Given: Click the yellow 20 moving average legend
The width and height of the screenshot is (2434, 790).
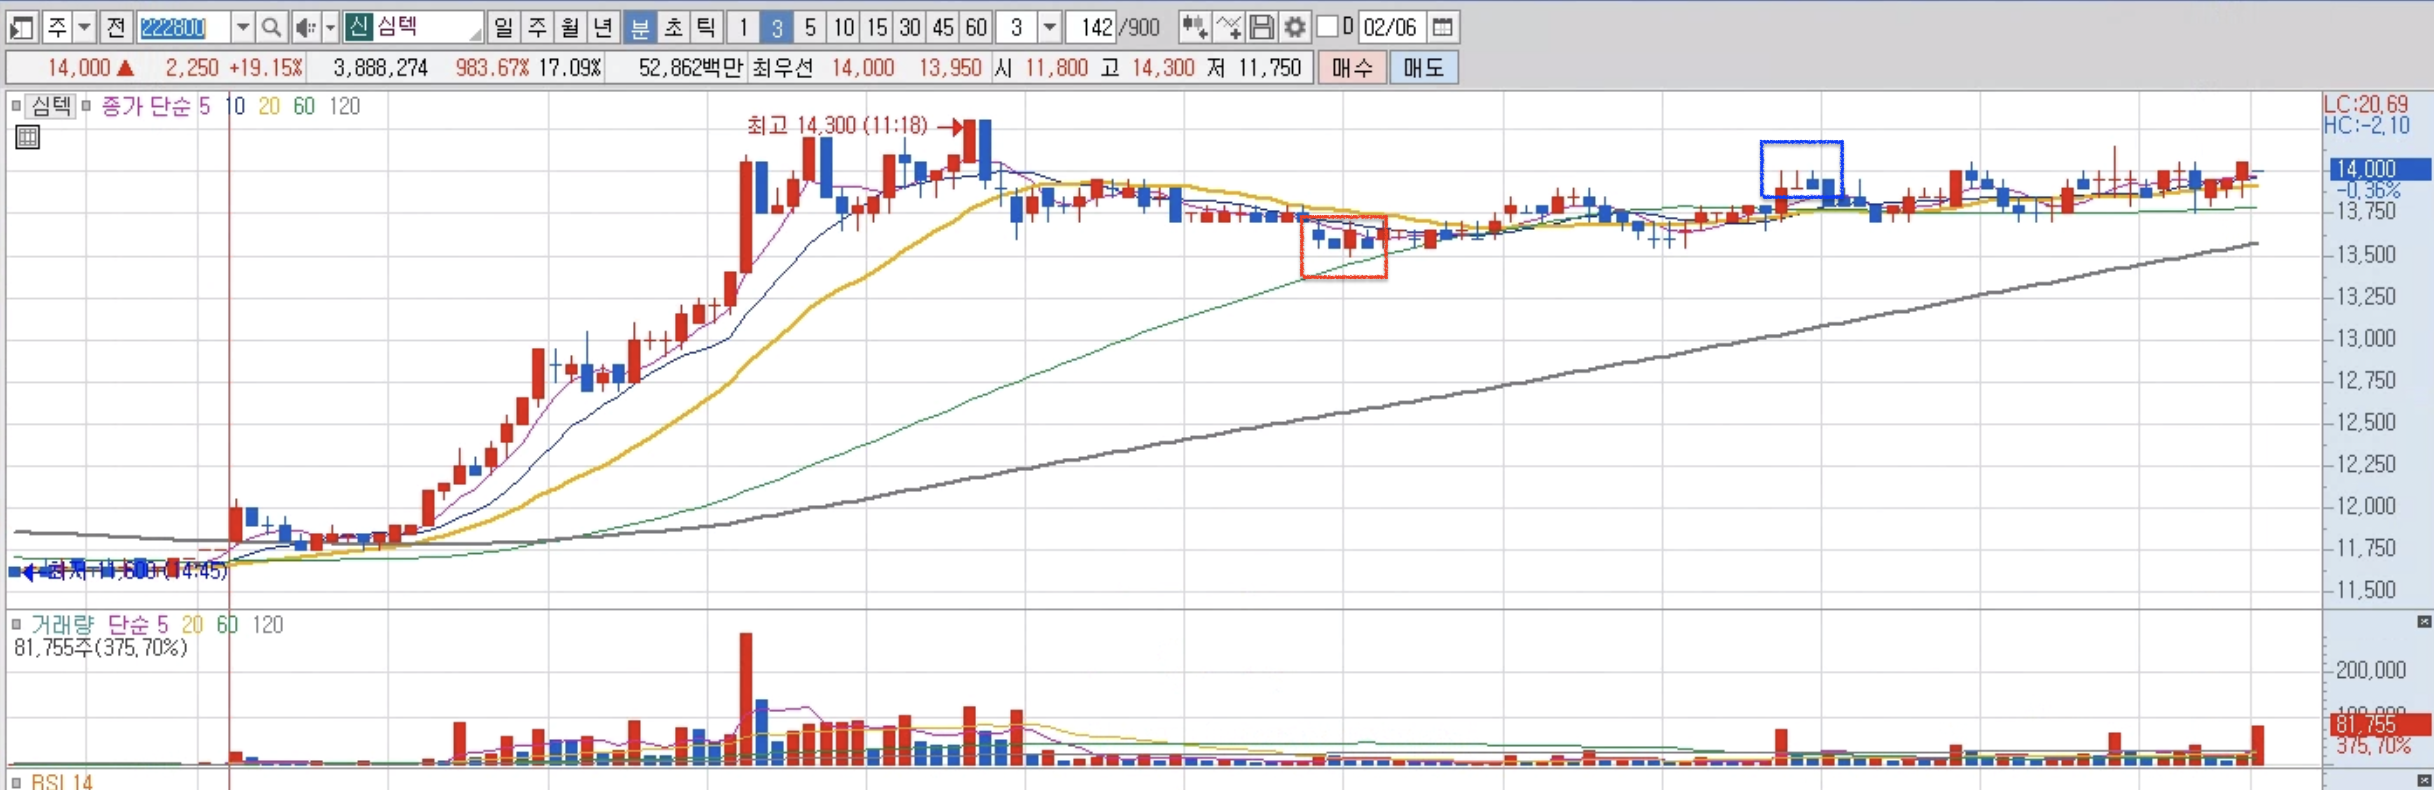Looking at the screenshot, I should [269, 106].
